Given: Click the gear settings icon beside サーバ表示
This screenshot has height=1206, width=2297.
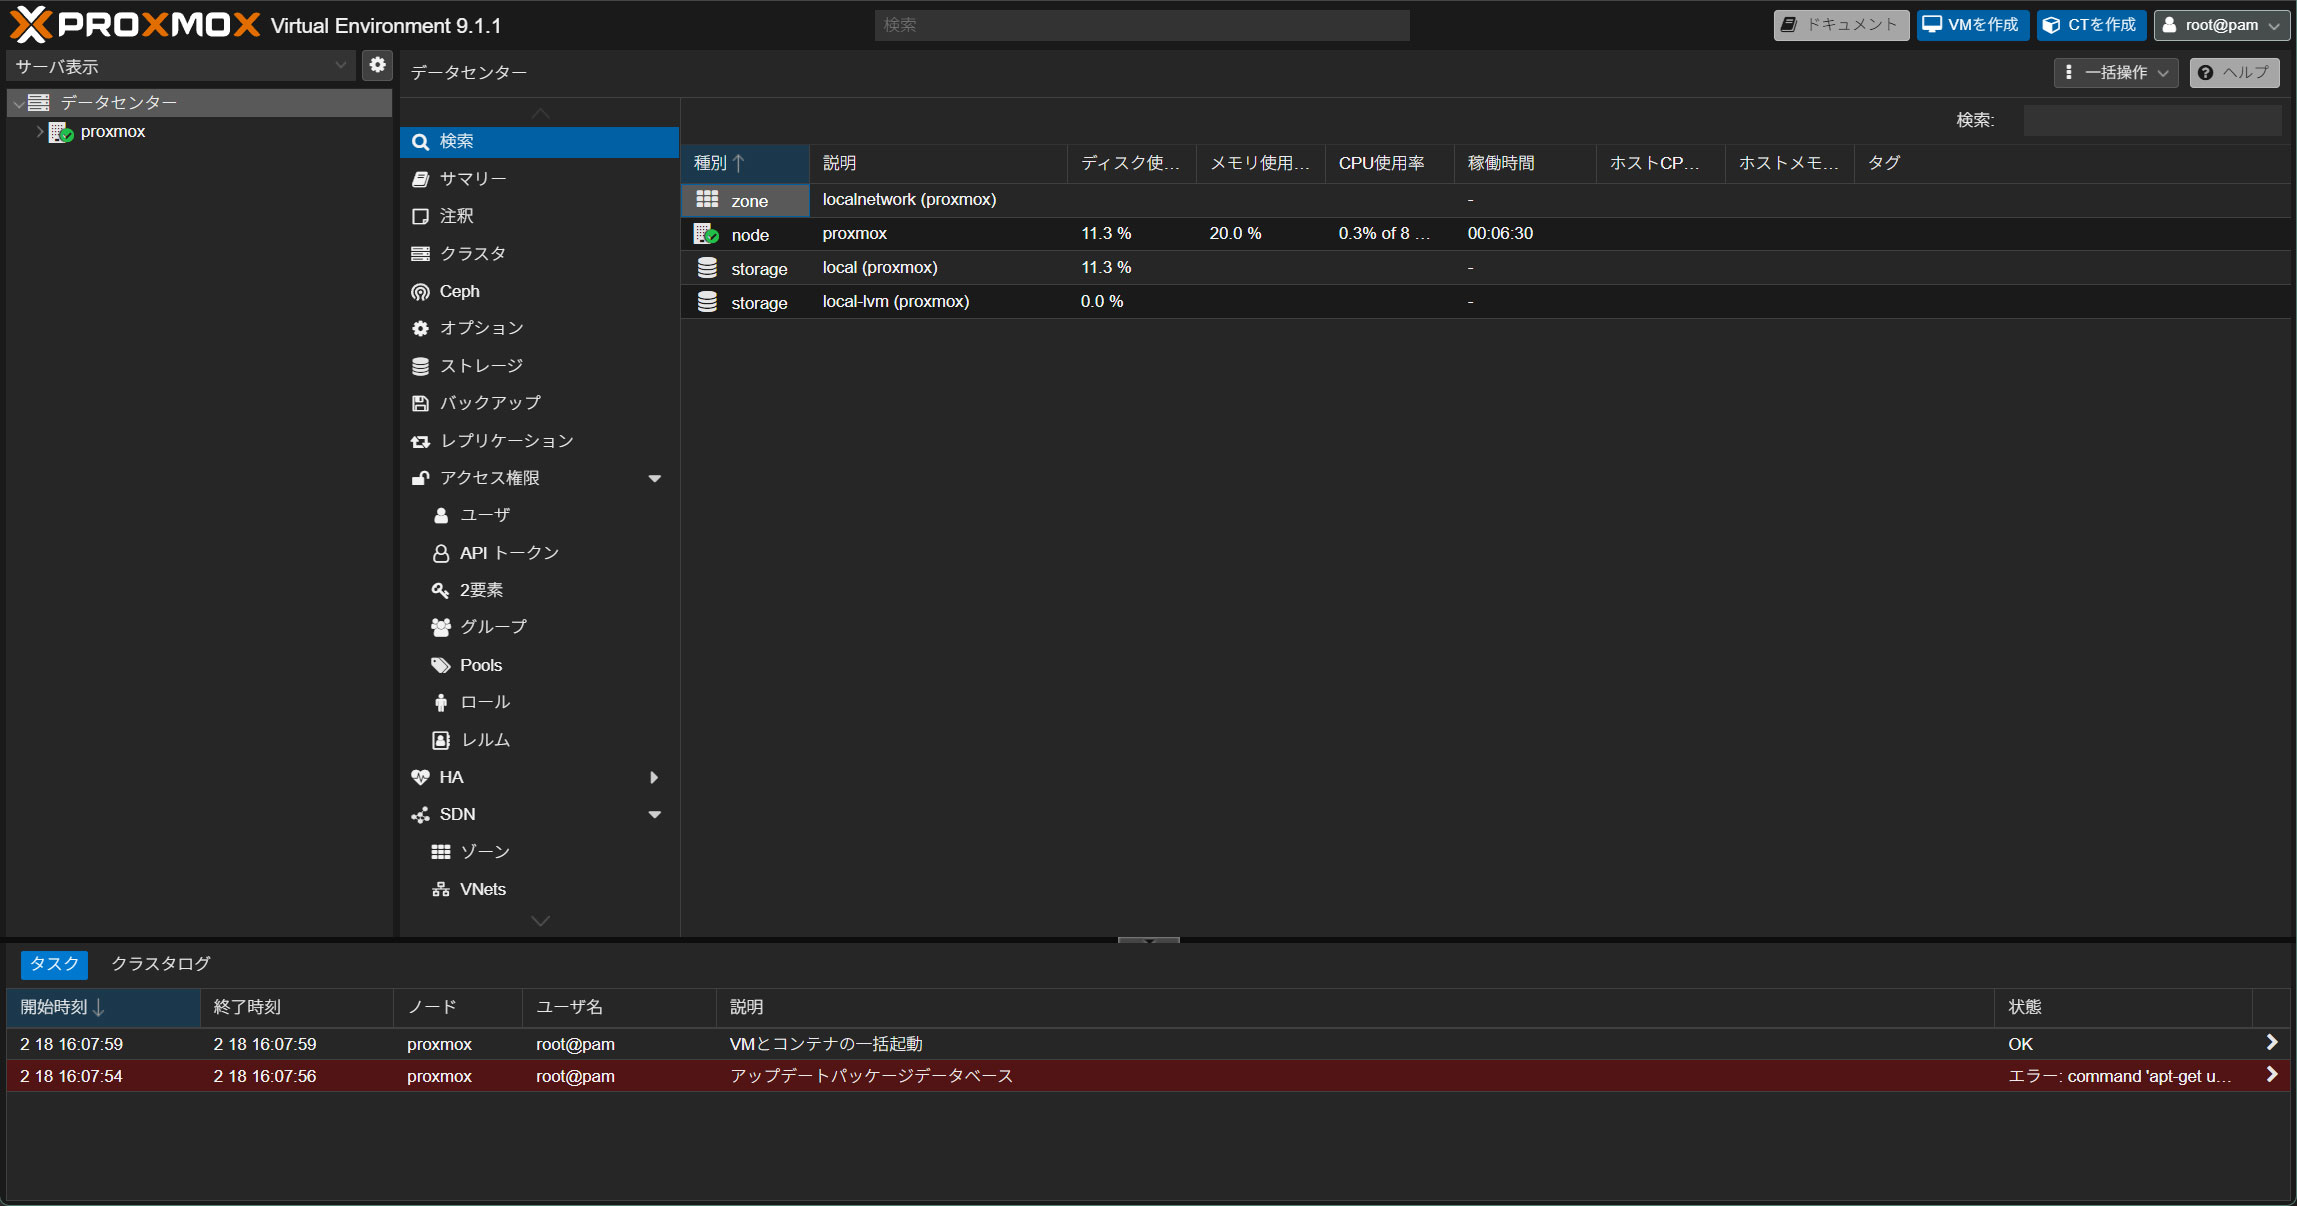Looking at the screenshot, I should (x=377, y=65).
